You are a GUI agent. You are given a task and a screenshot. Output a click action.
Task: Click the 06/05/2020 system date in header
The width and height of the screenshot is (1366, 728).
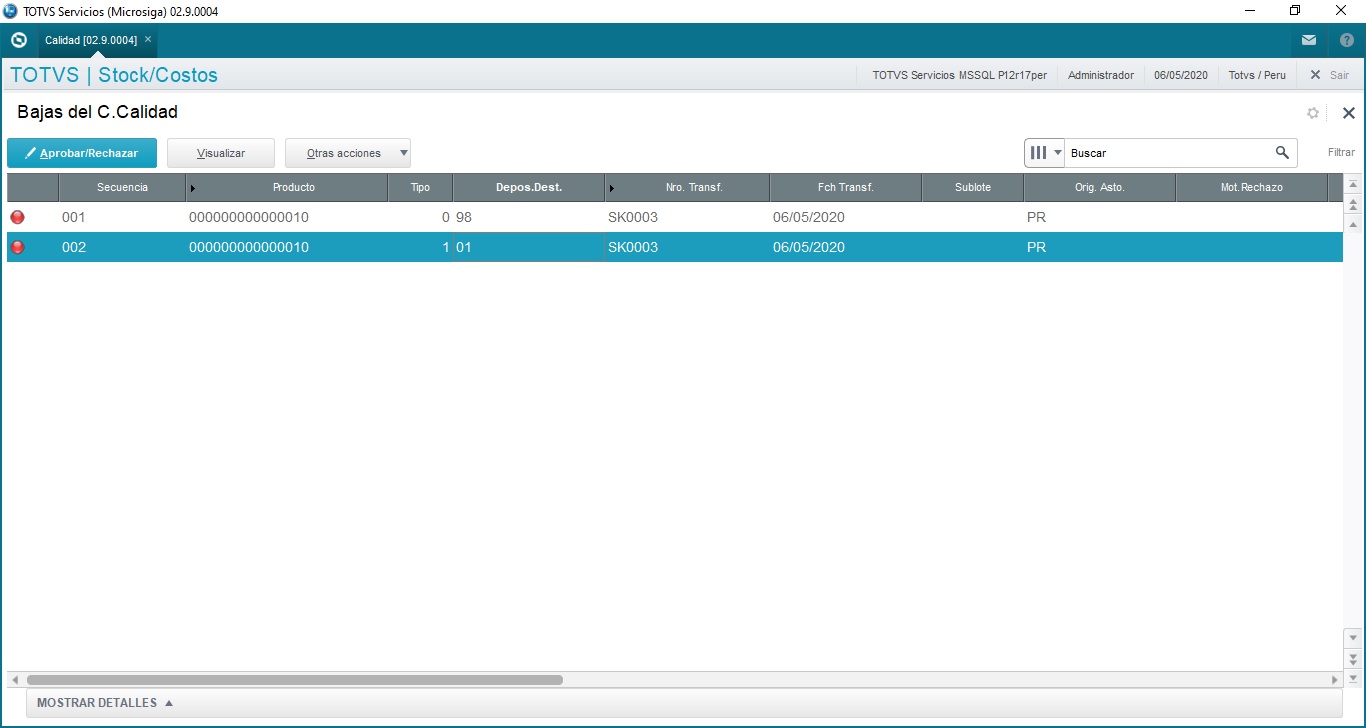pos(1181,75)
